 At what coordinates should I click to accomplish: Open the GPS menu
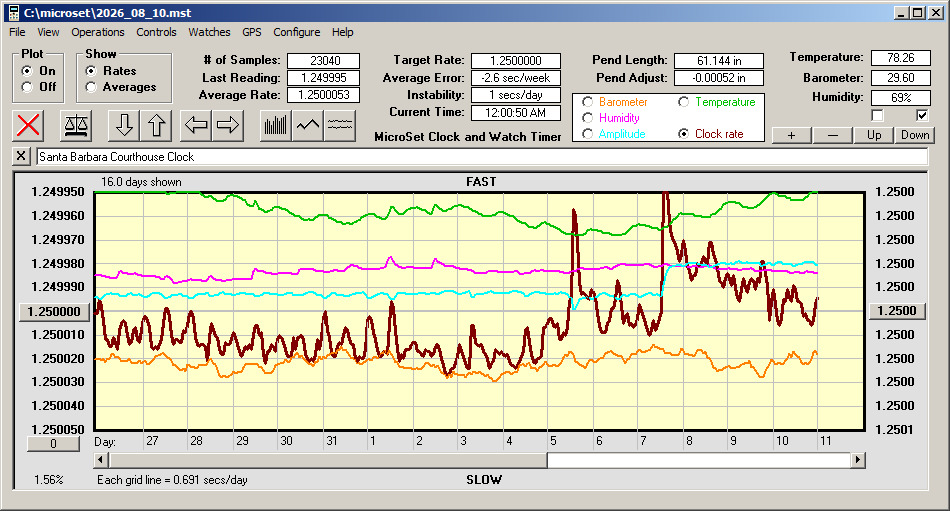coord(252,32)
